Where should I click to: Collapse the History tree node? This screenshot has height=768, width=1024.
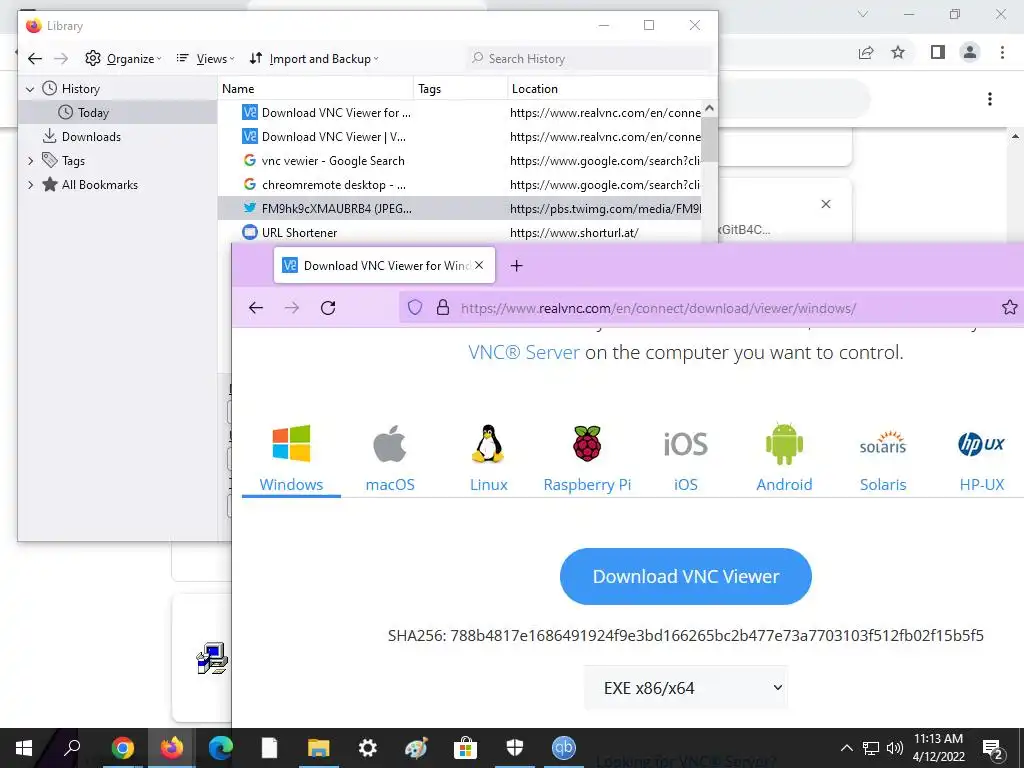(30, 89)
